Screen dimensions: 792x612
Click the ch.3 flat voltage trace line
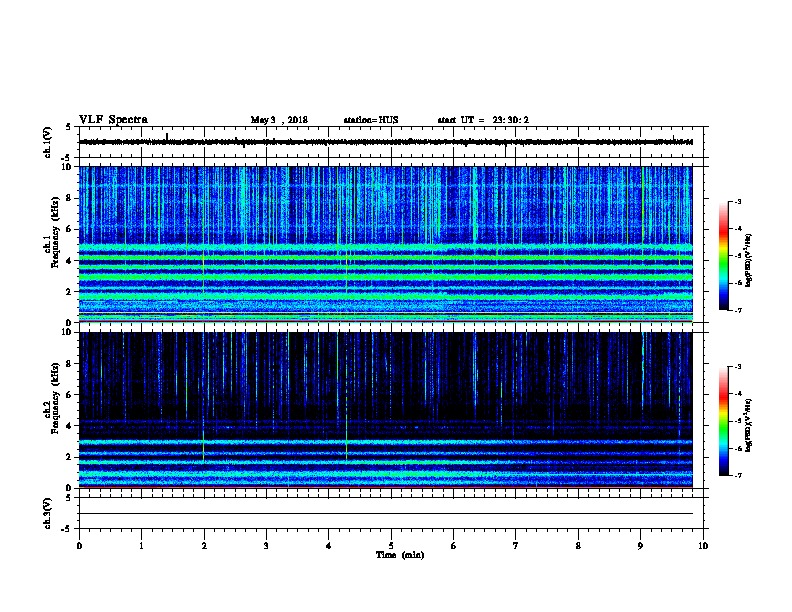coord(385,514)
